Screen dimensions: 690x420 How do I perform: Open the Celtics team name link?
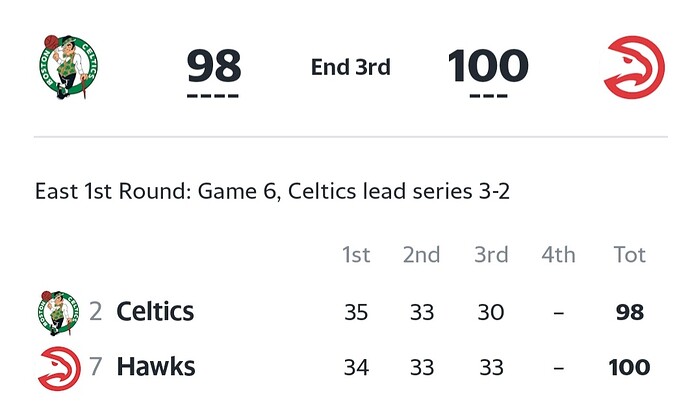155,312
